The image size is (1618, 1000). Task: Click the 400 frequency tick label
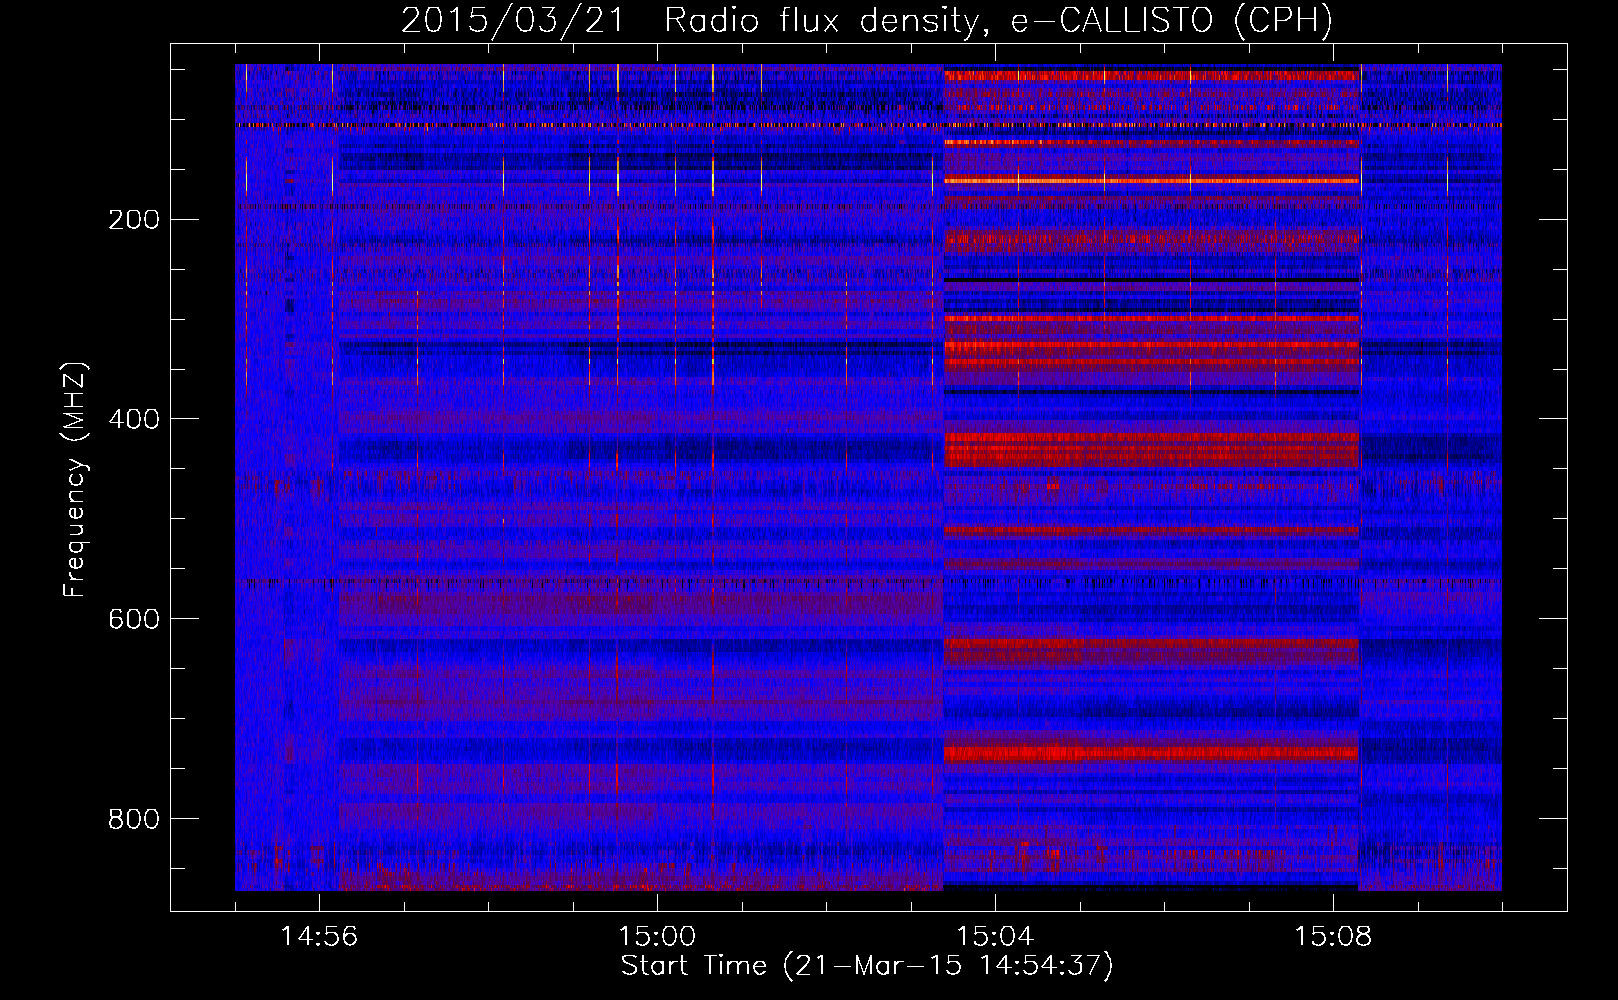(x=134, y=419)
